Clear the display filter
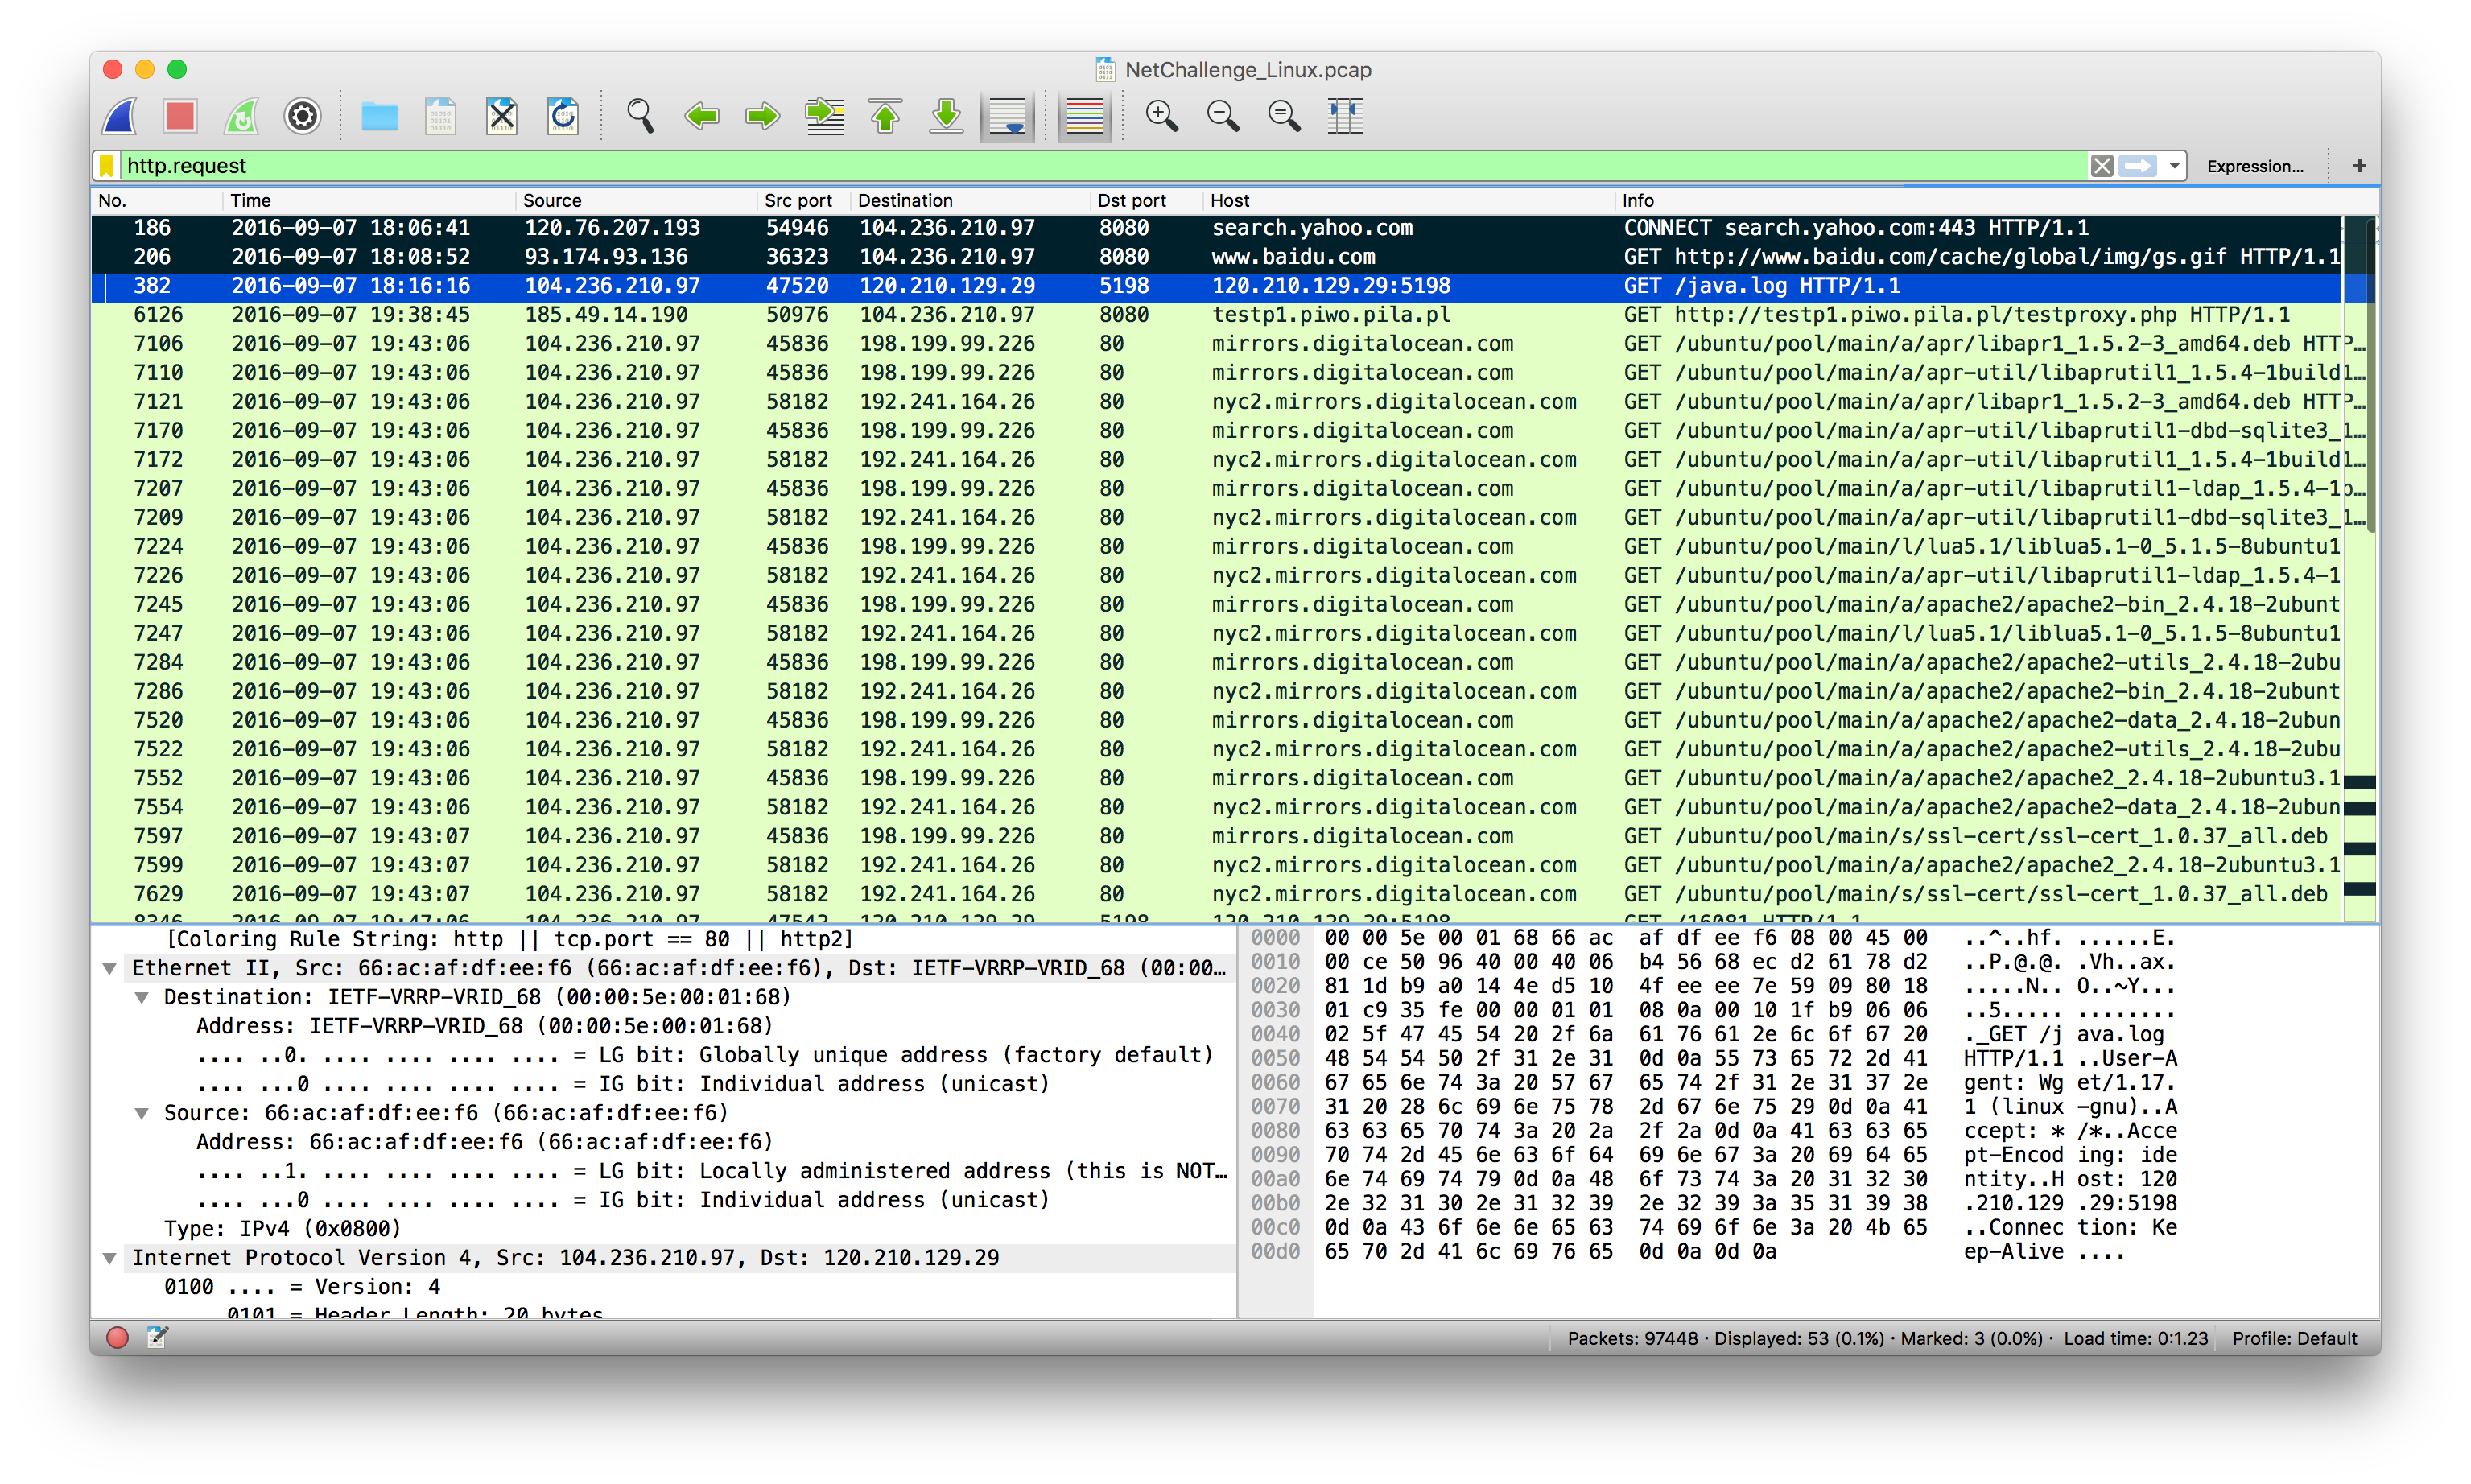 [x=2102, y=166]
